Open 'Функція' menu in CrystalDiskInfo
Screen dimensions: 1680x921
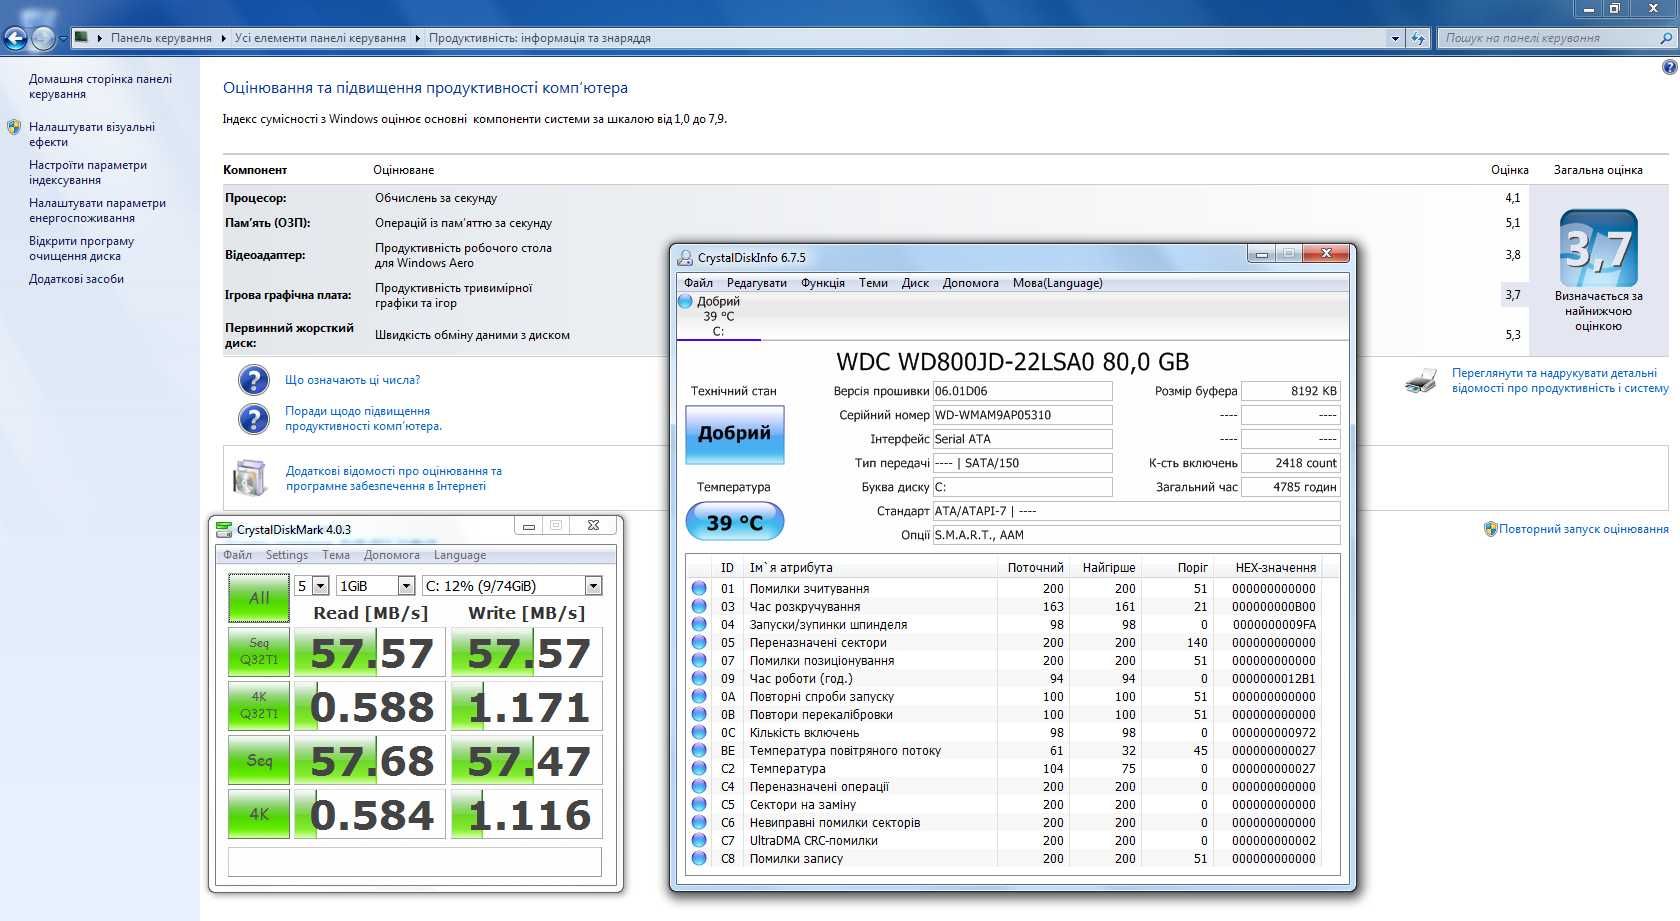coord(822,283)
